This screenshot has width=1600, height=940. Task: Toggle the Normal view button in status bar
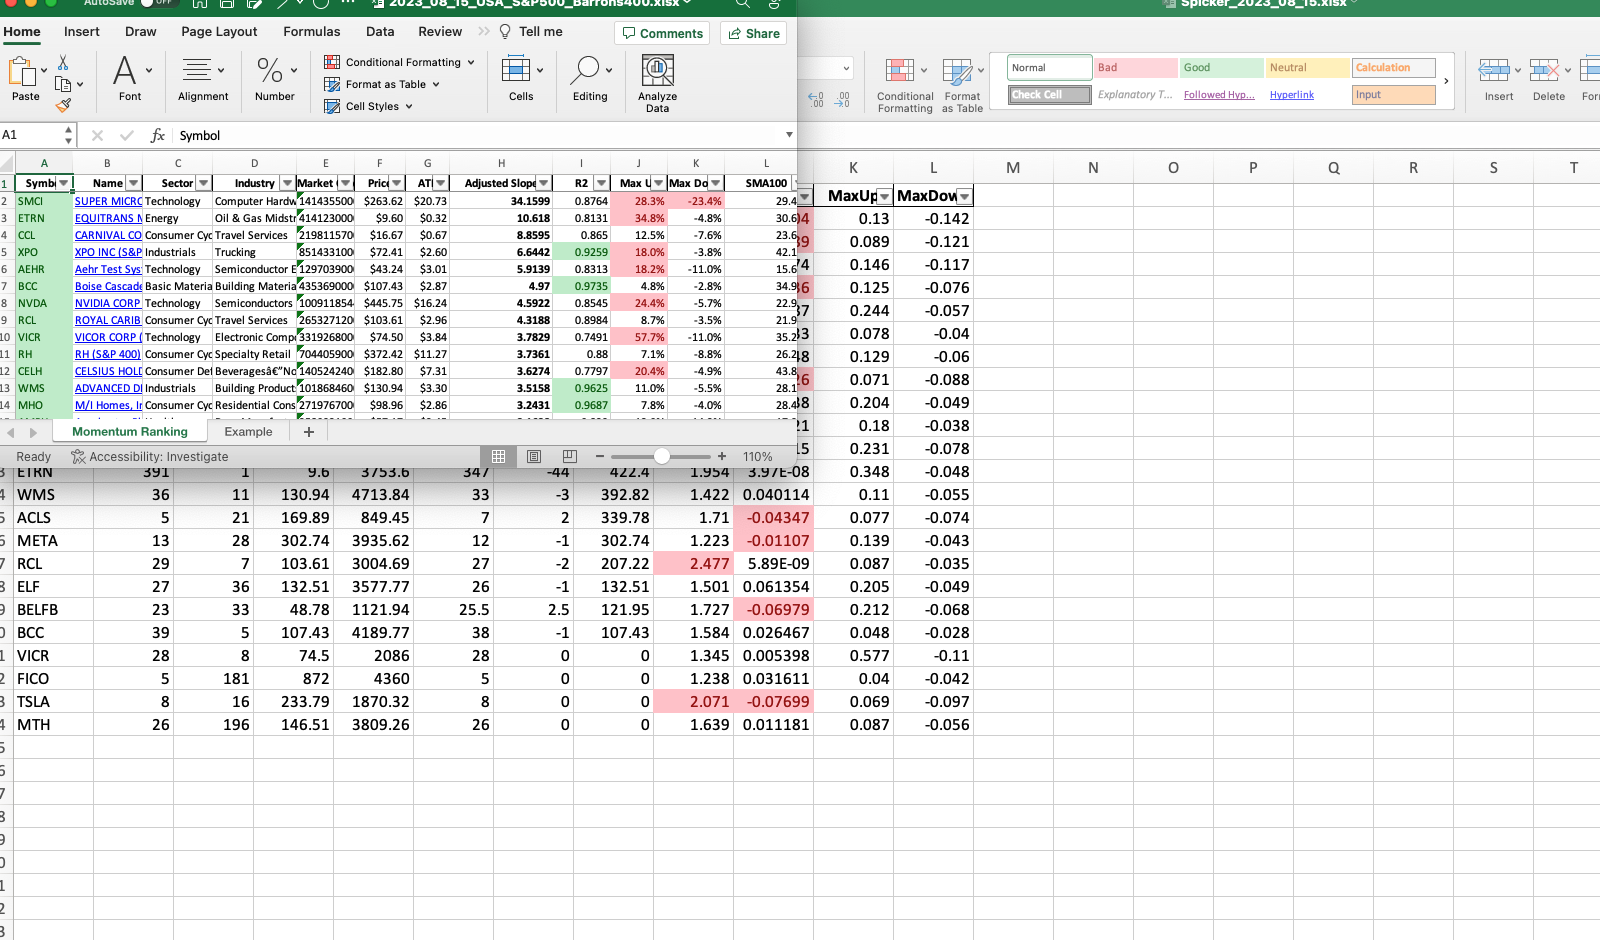coord(498,457)
